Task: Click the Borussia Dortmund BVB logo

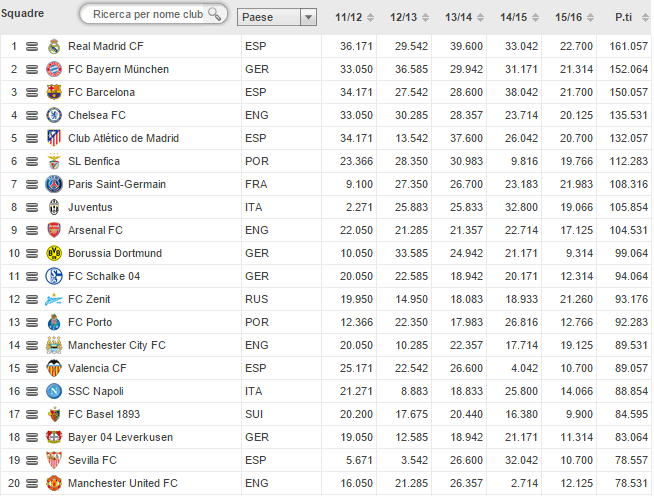Action: (x=53, y=253)
